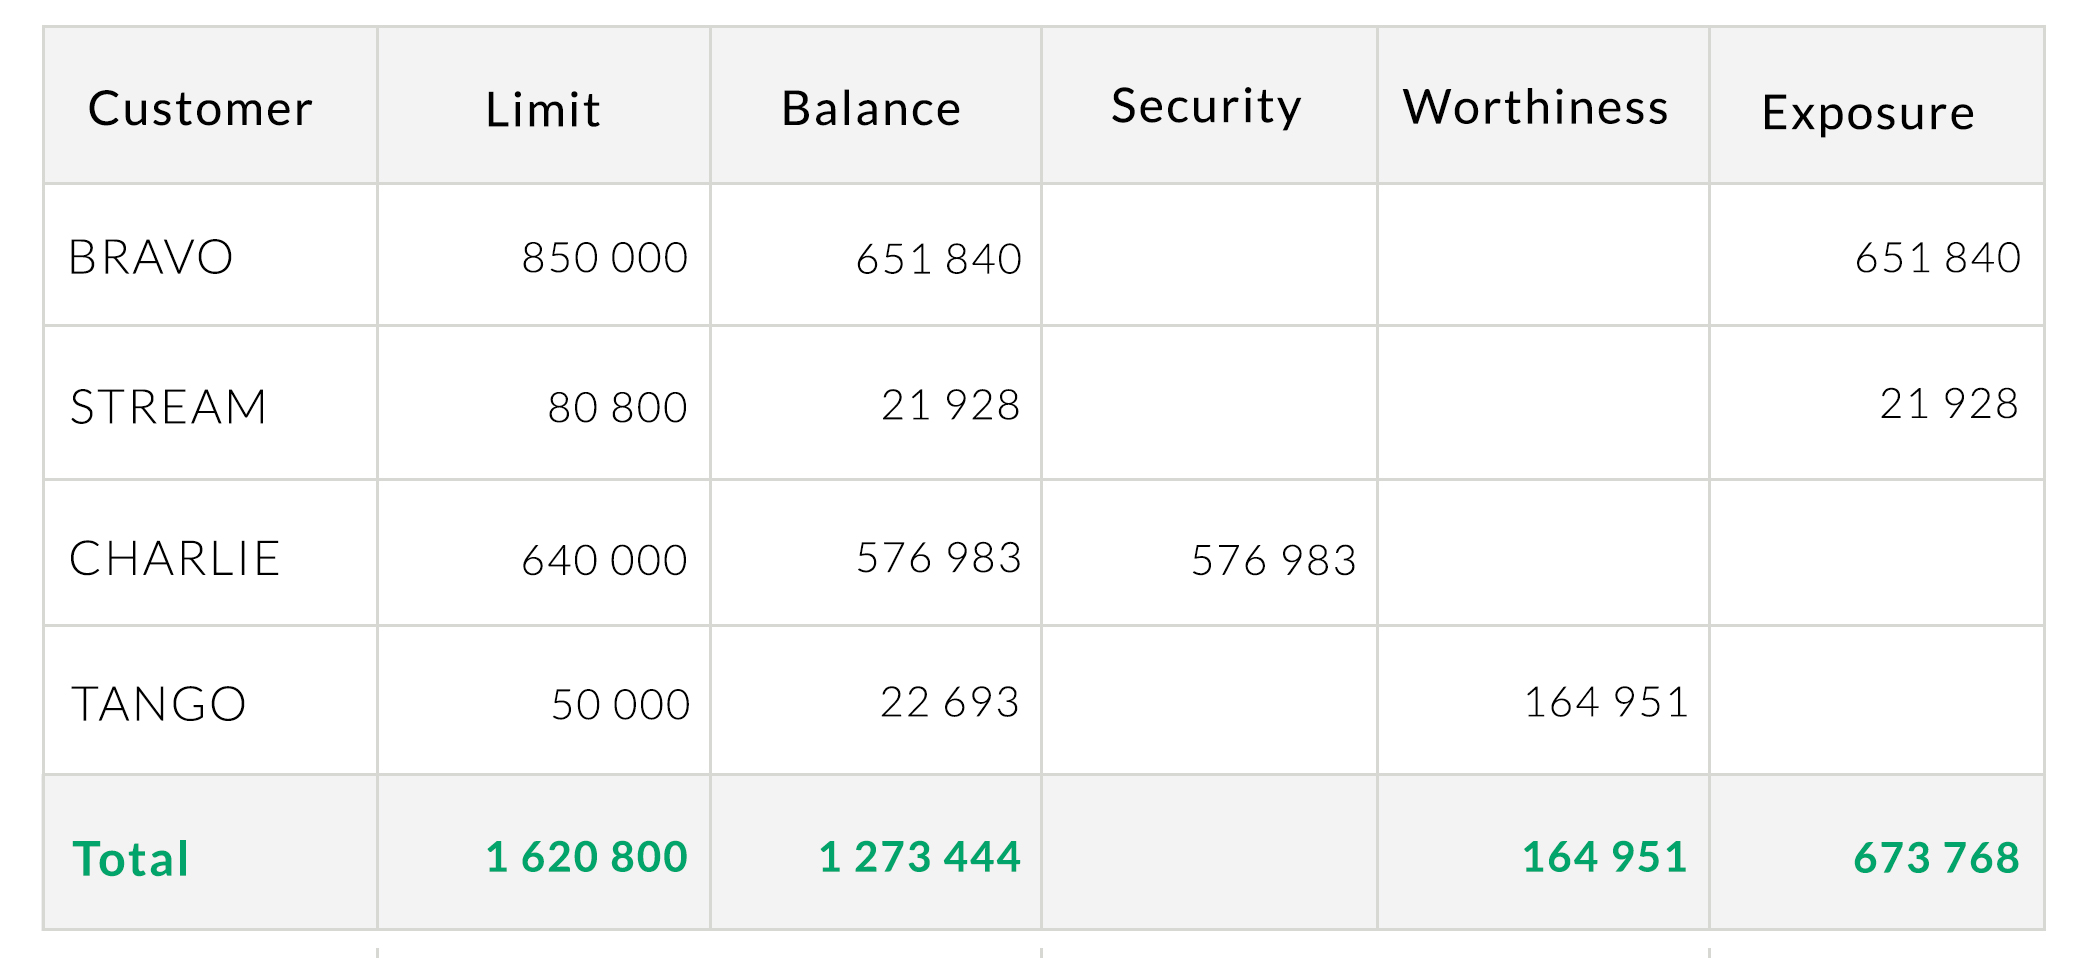Image resolution: width=2083 pixels, height=958 pixels.
Task: Select CHARLIE's security value 576 983
Action: (x=1274, y=560)
